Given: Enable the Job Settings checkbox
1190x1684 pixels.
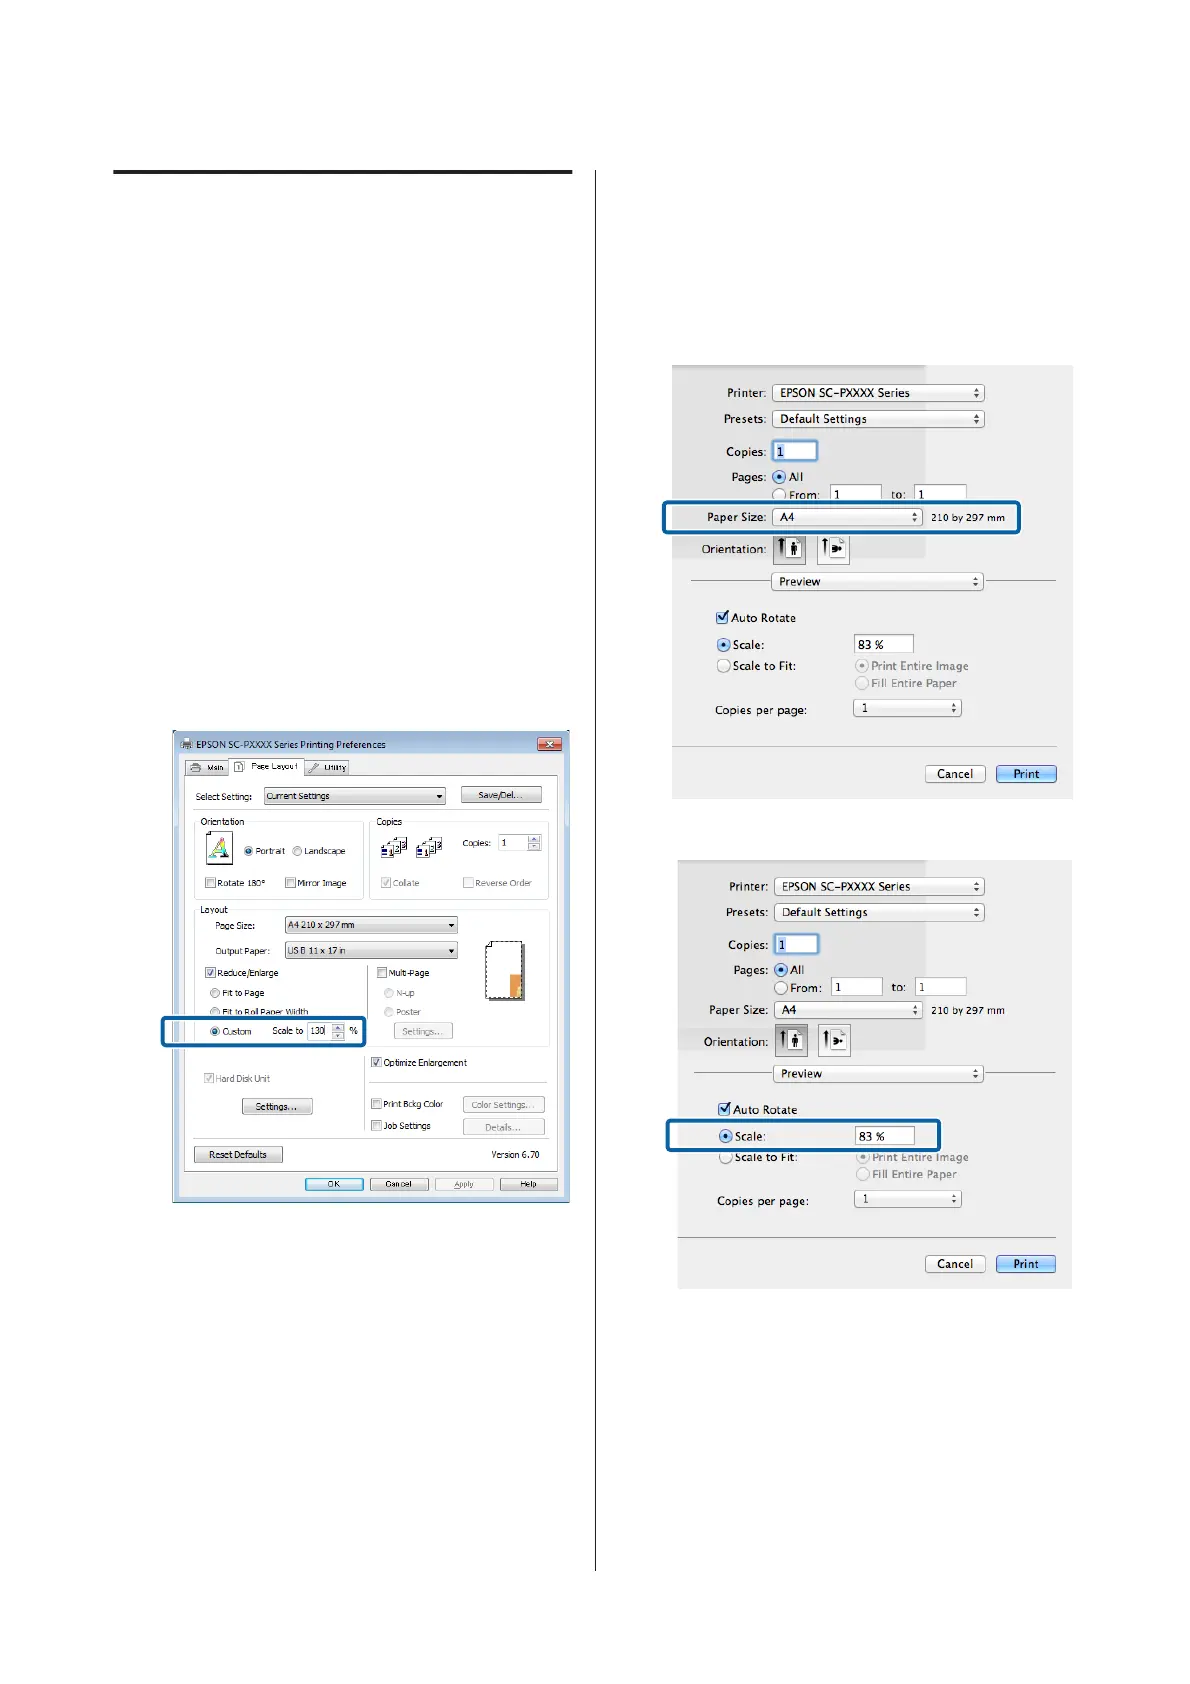Looking at the screenshot, I should point(376,1126).
